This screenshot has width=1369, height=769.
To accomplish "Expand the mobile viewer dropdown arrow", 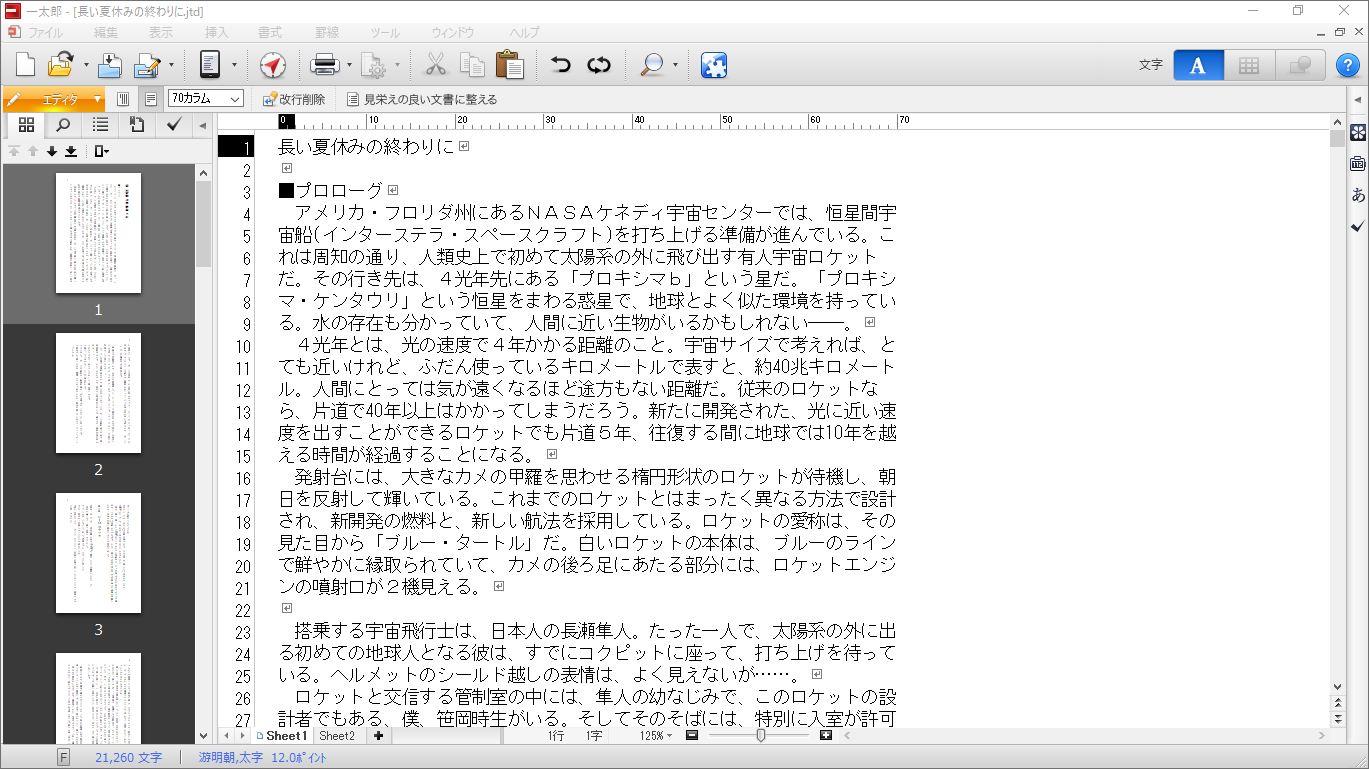I will coord(234,65).
